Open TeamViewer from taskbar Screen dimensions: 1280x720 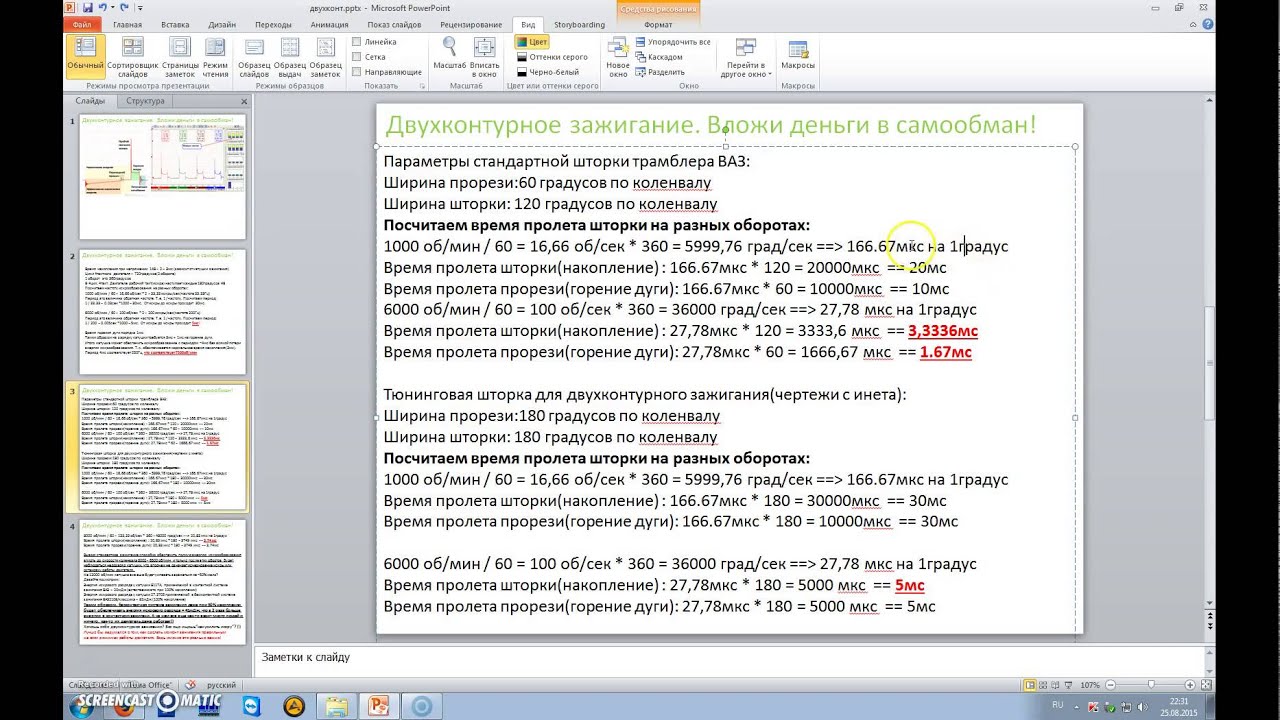click(251, 706)
